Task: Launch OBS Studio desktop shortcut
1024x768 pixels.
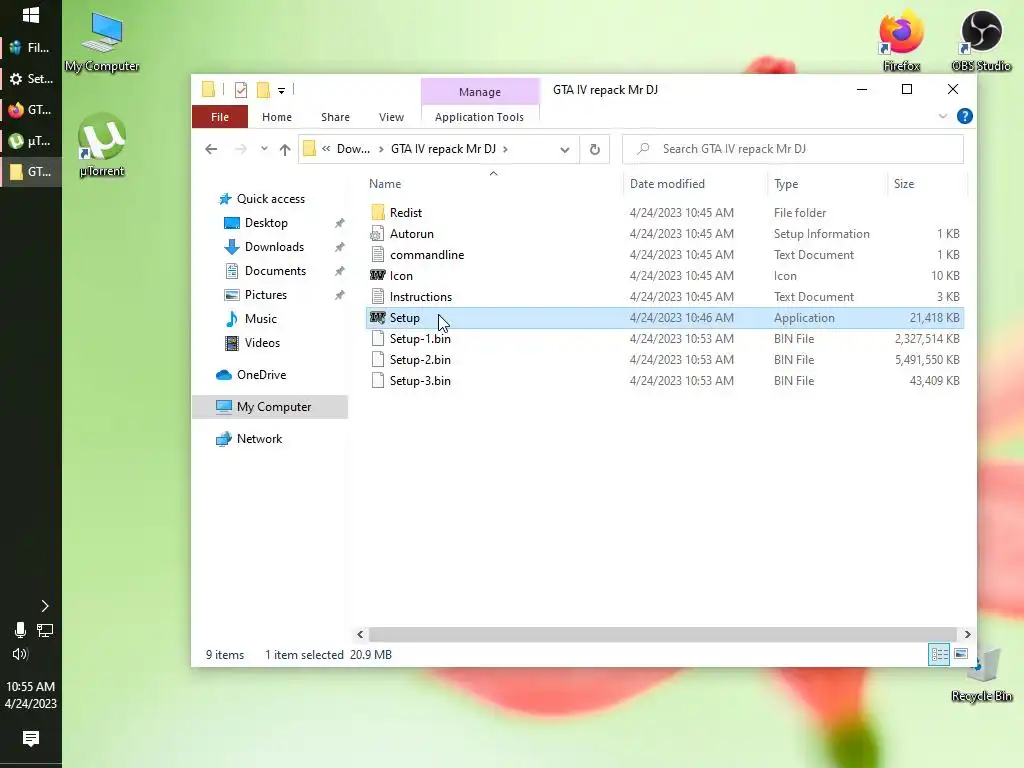Action: pos(981,39)
